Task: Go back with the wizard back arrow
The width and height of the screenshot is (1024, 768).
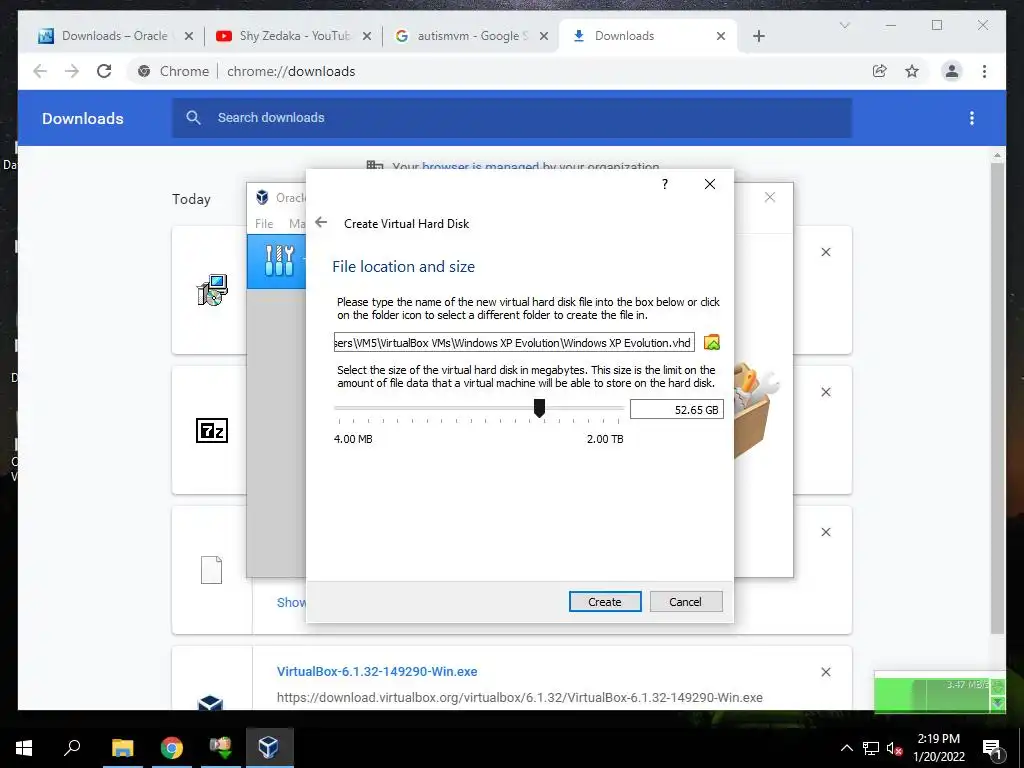Action: 321,223
